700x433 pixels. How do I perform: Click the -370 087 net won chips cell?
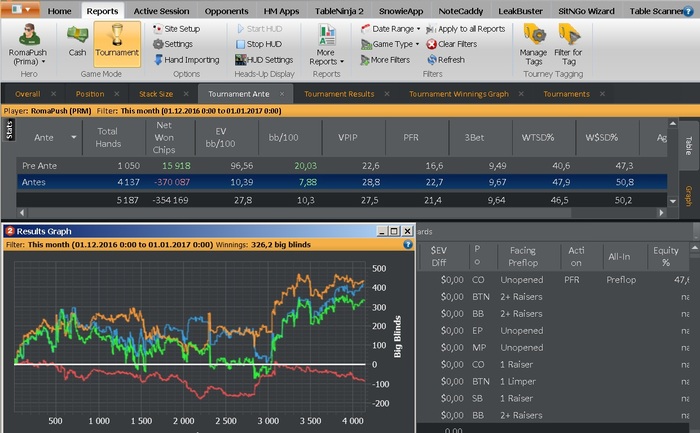(172, 182)
